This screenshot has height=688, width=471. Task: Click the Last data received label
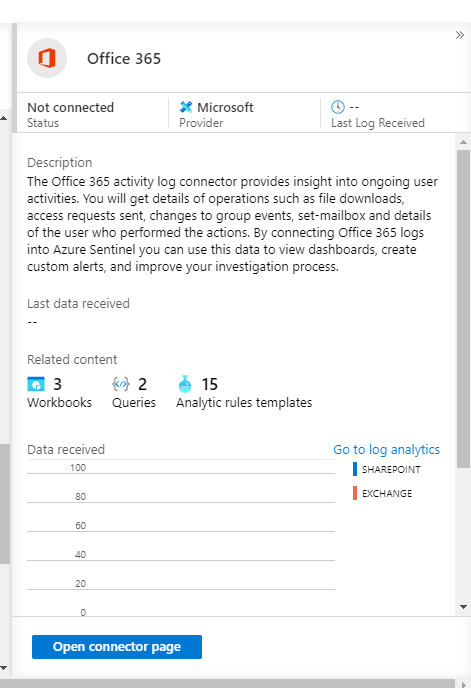[78, 303]
